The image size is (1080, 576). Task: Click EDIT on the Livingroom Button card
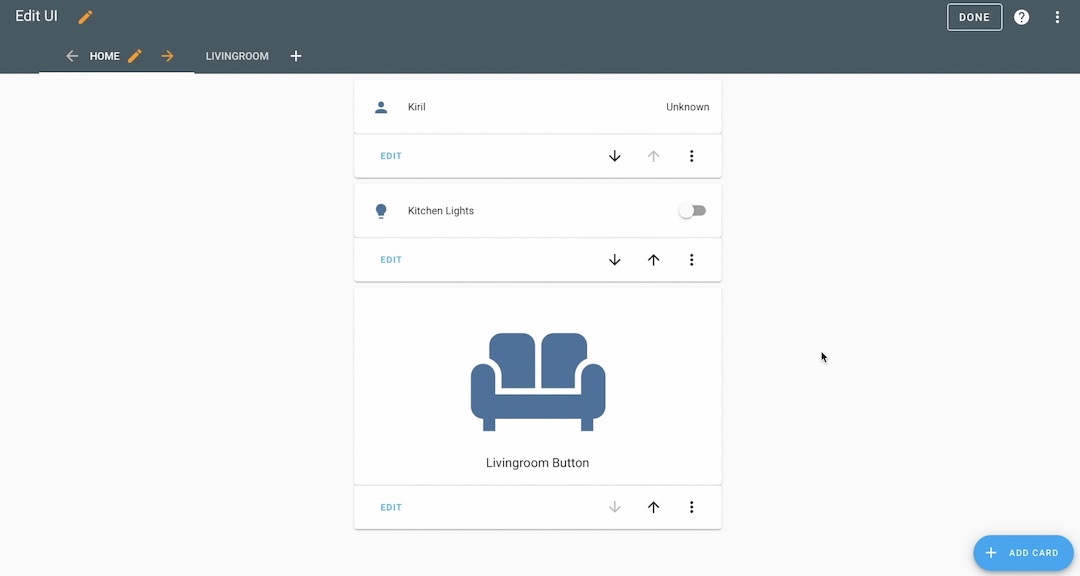pyautogui.click(x=391, y=507)
